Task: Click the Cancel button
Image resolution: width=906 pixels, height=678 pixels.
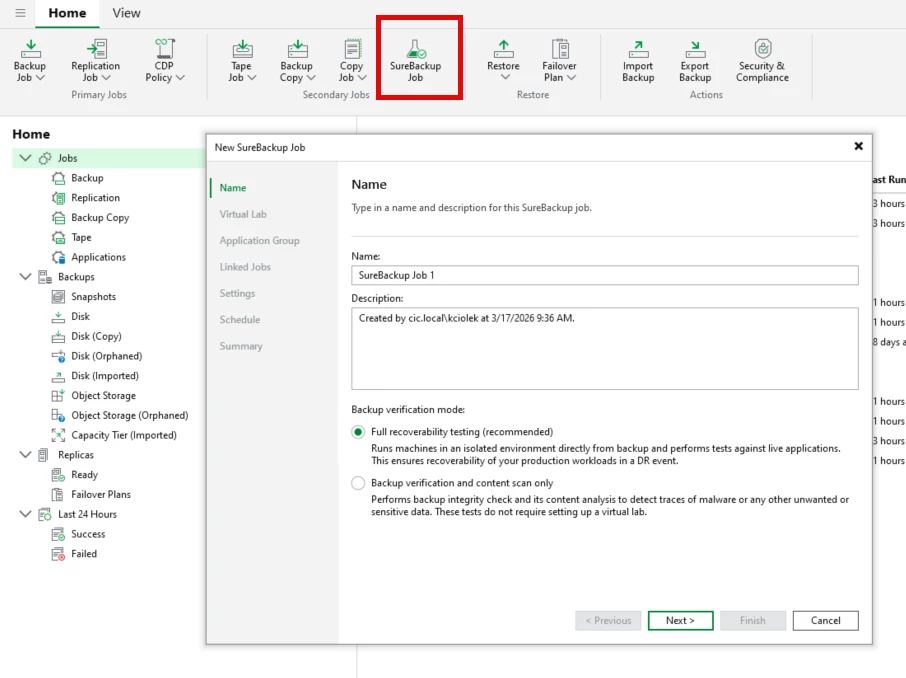Action: [825, 620]
